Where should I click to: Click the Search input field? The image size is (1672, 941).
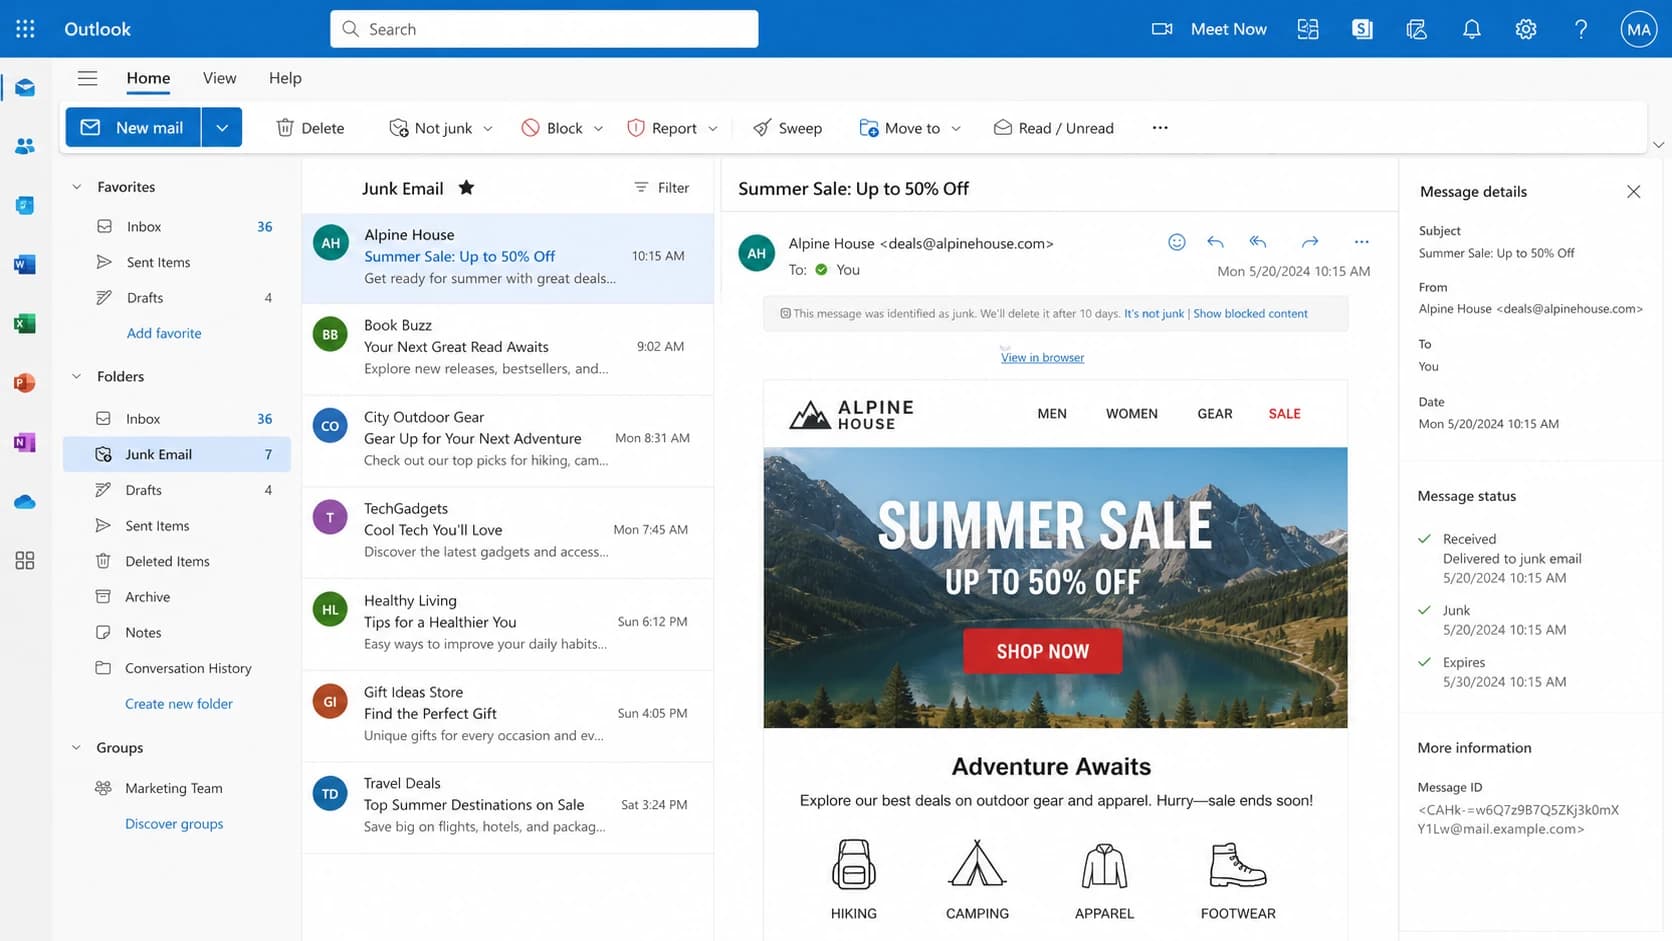click(544, 29)
